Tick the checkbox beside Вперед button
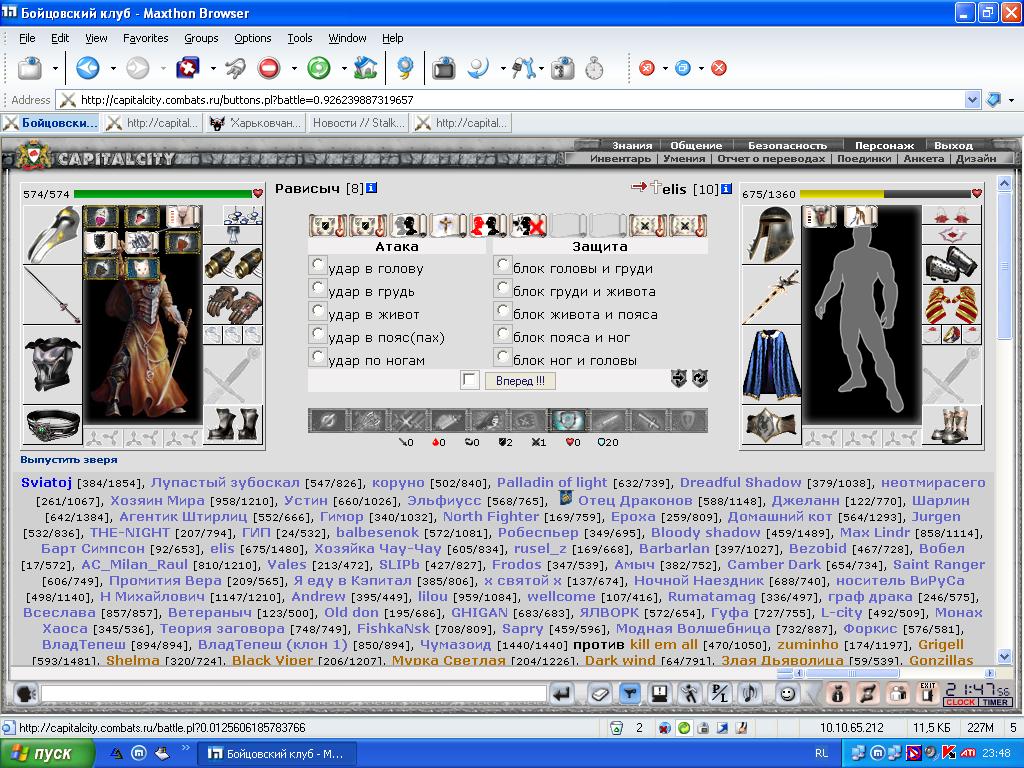The image size is (1024, 768). tap(470, 379)
